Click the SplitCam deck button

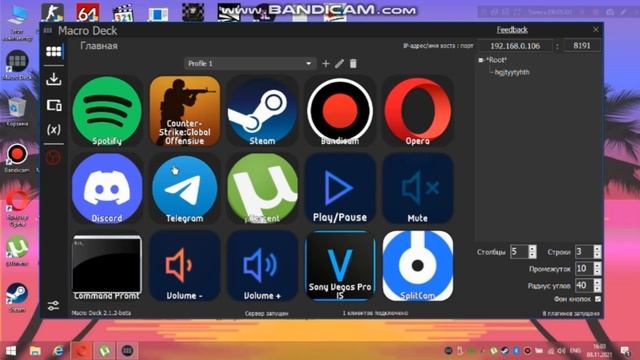click(x=418, y=266)
